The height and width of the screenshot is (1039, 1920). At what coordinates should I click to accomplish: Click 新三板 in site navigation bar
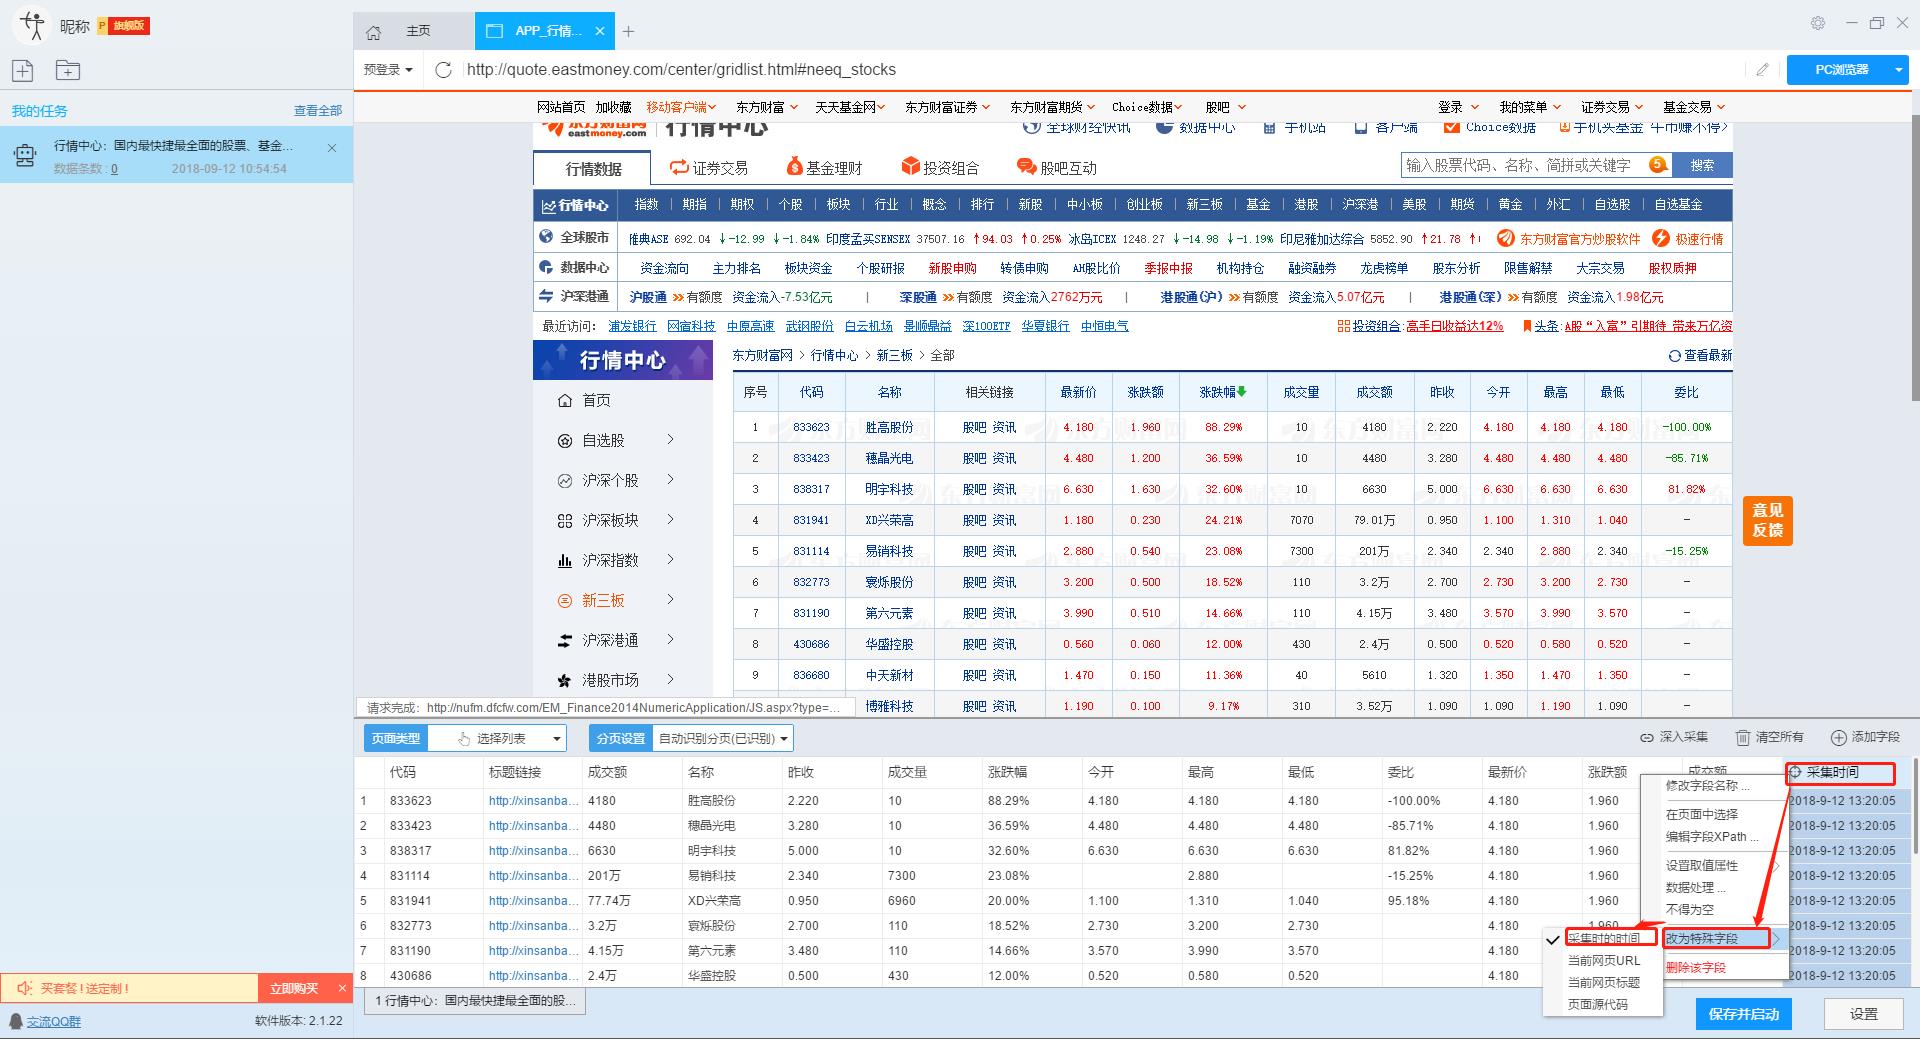click(x=1204, y=204)
